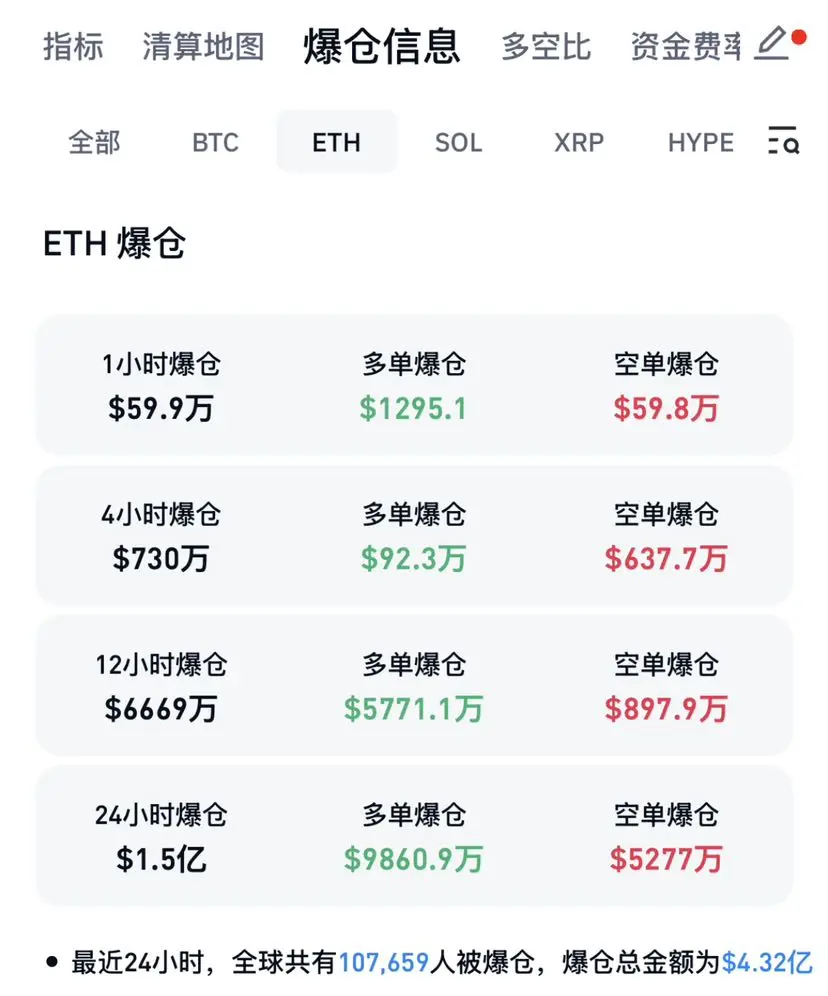
Task: Select the ETH coin filter
Action: coord(337,142)
